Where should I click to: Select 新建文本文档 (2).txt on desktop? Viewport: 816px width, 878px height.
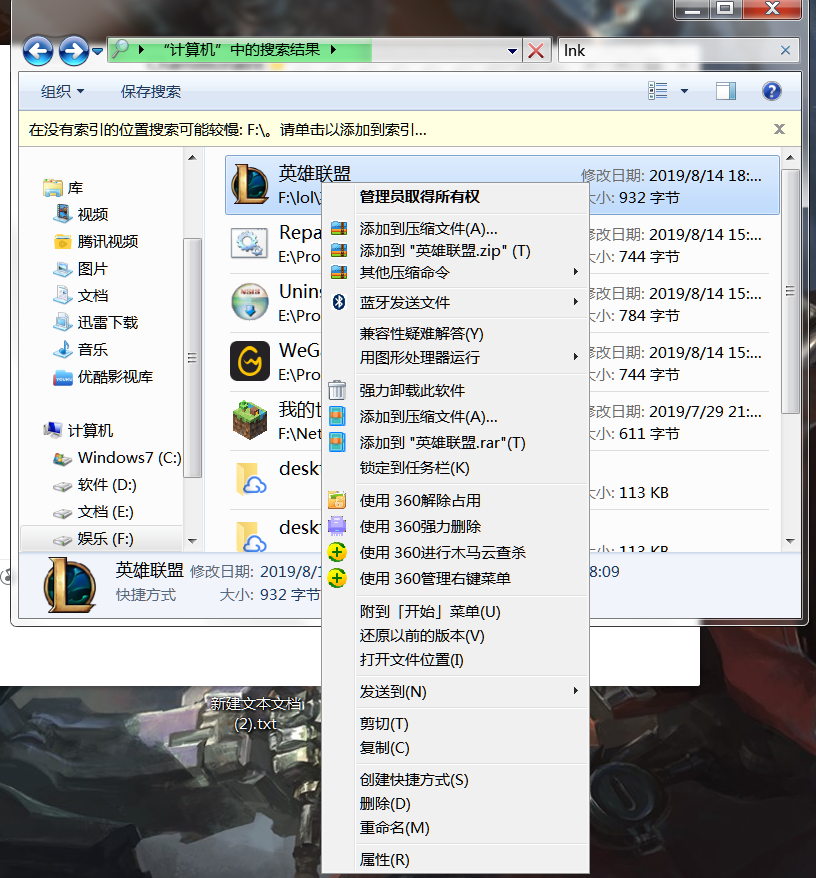point(255,713)
